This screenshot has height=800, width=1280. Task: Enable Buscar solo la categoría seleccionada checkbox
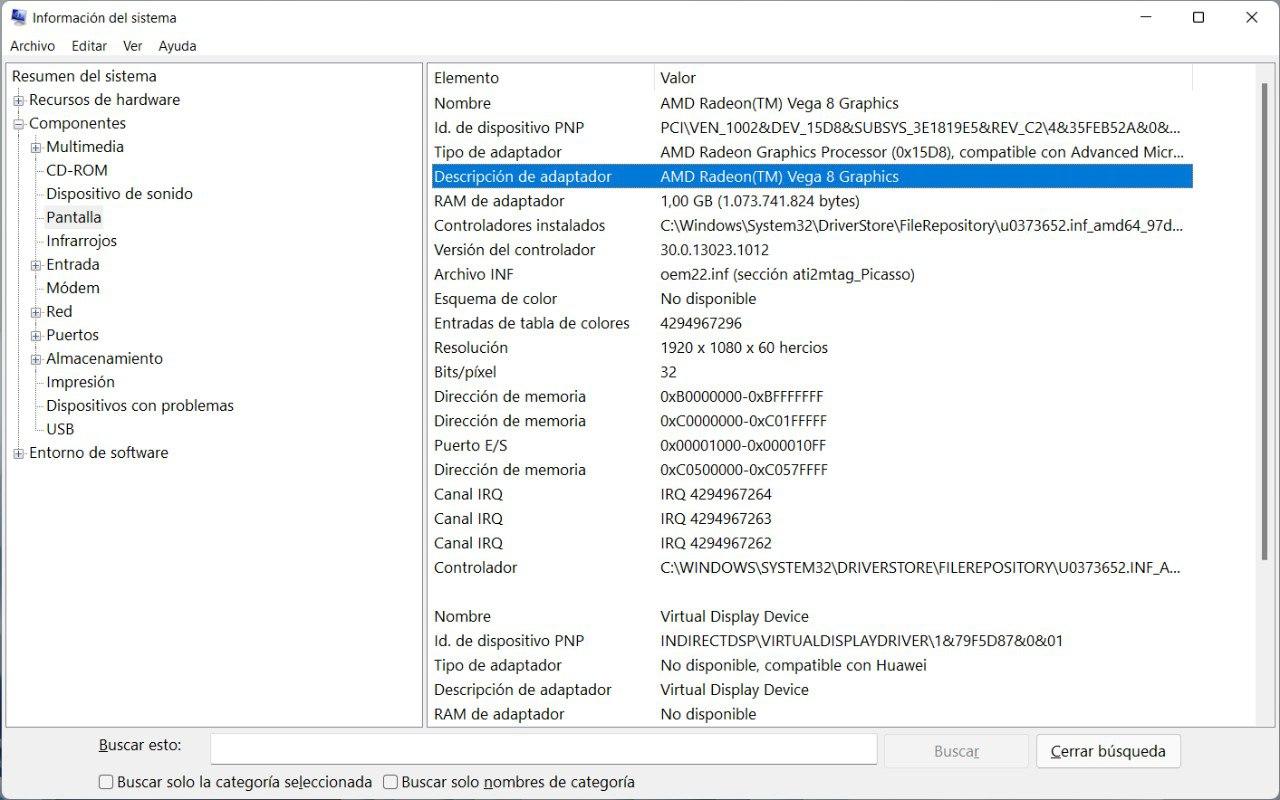(106, 782)
